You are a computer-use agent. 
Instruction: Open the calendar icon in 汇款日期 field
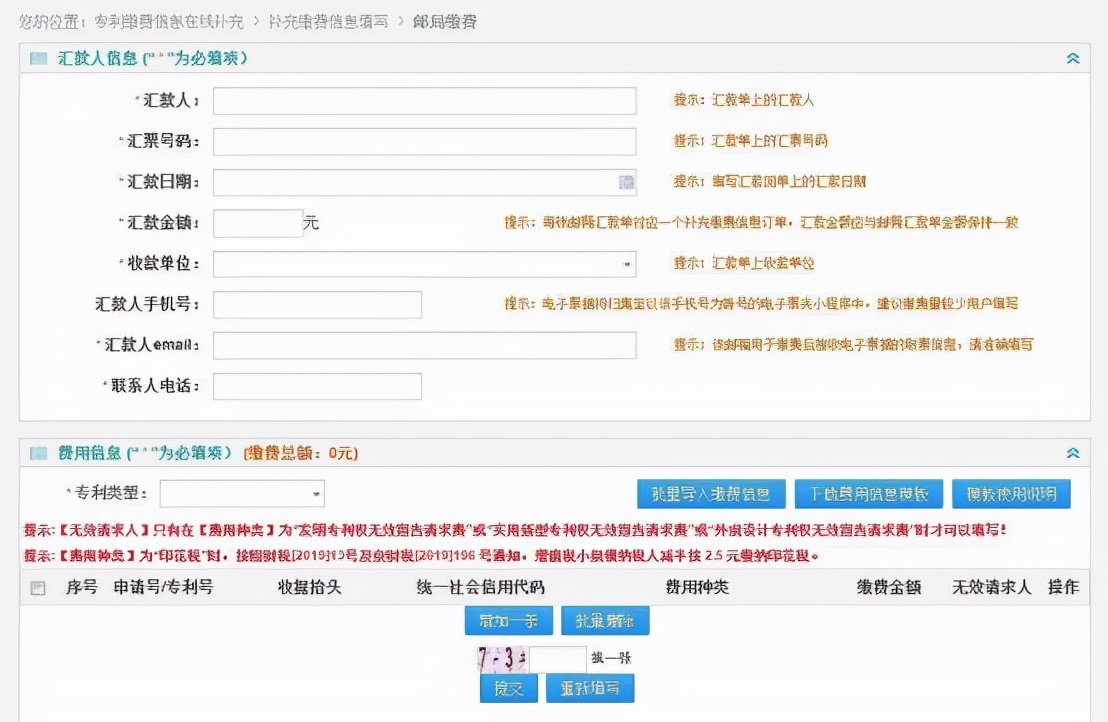click(x=626, y=182)
